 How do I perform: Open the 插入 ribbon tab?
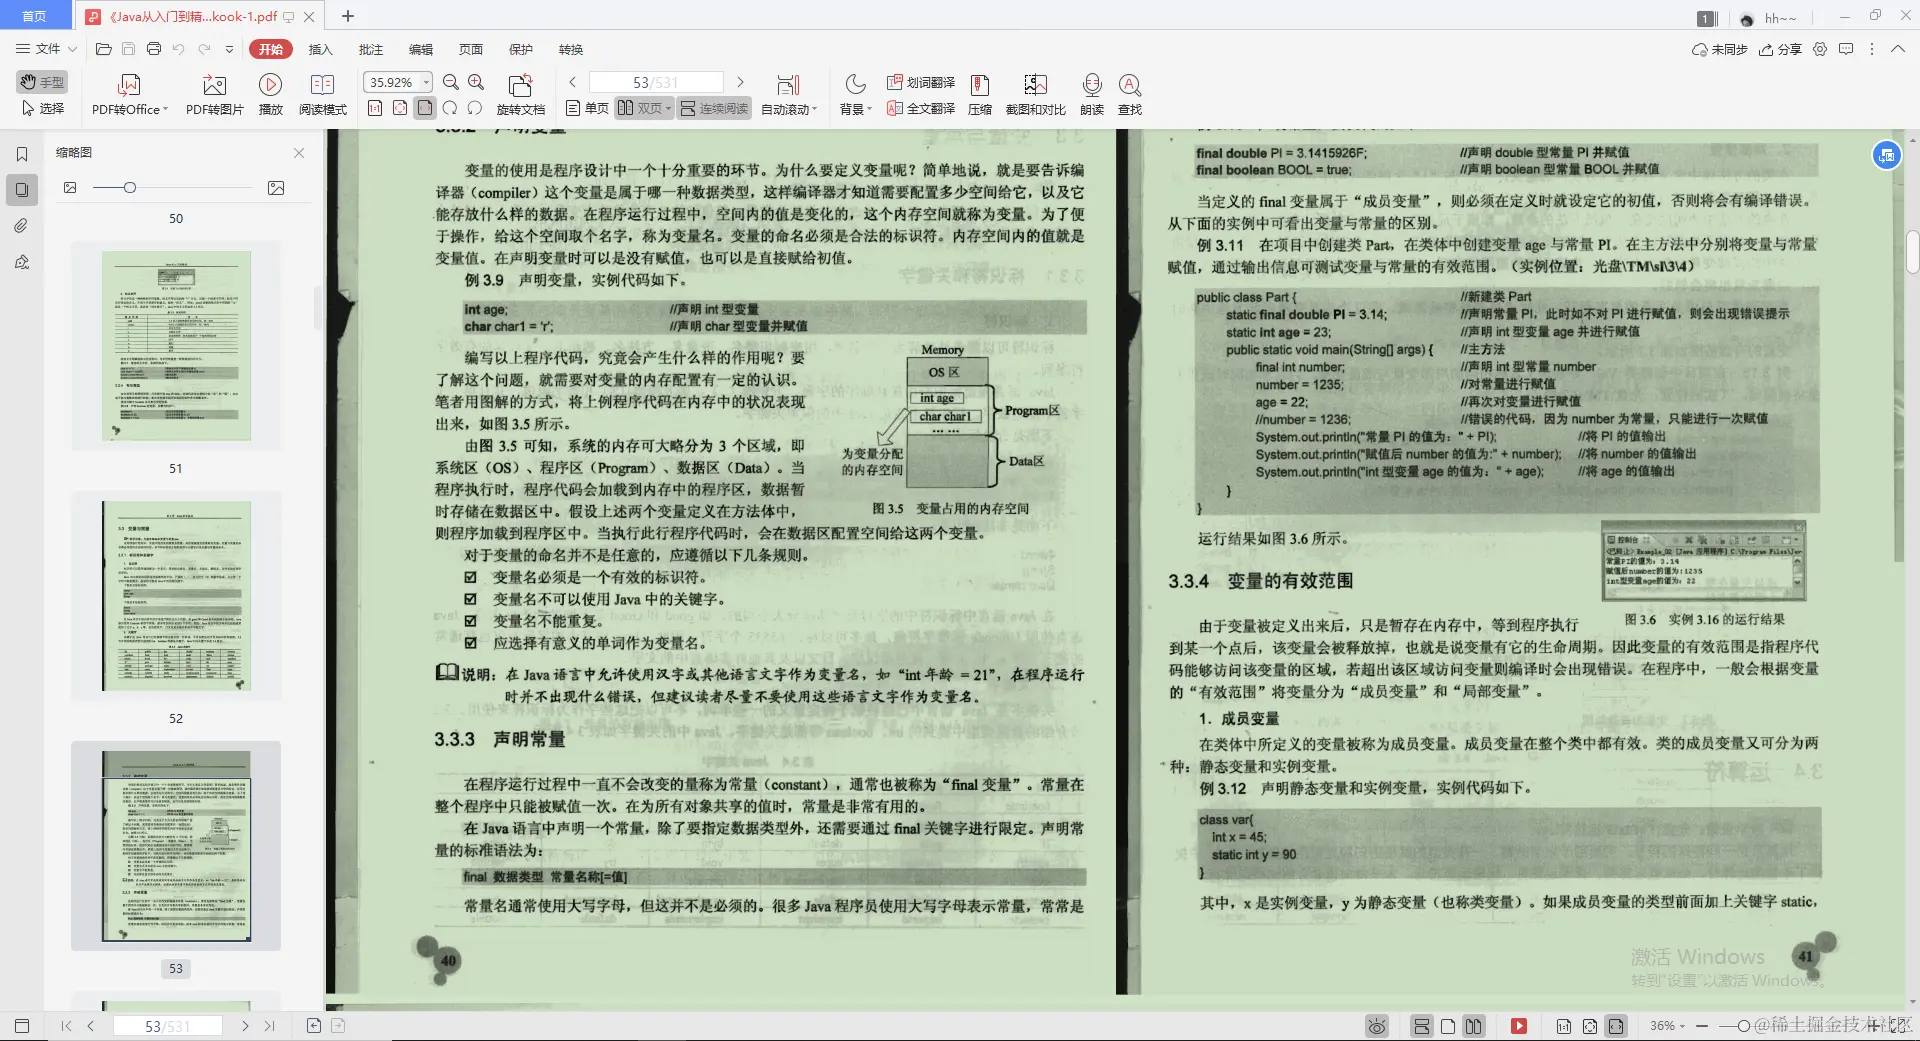click(319, 48)
